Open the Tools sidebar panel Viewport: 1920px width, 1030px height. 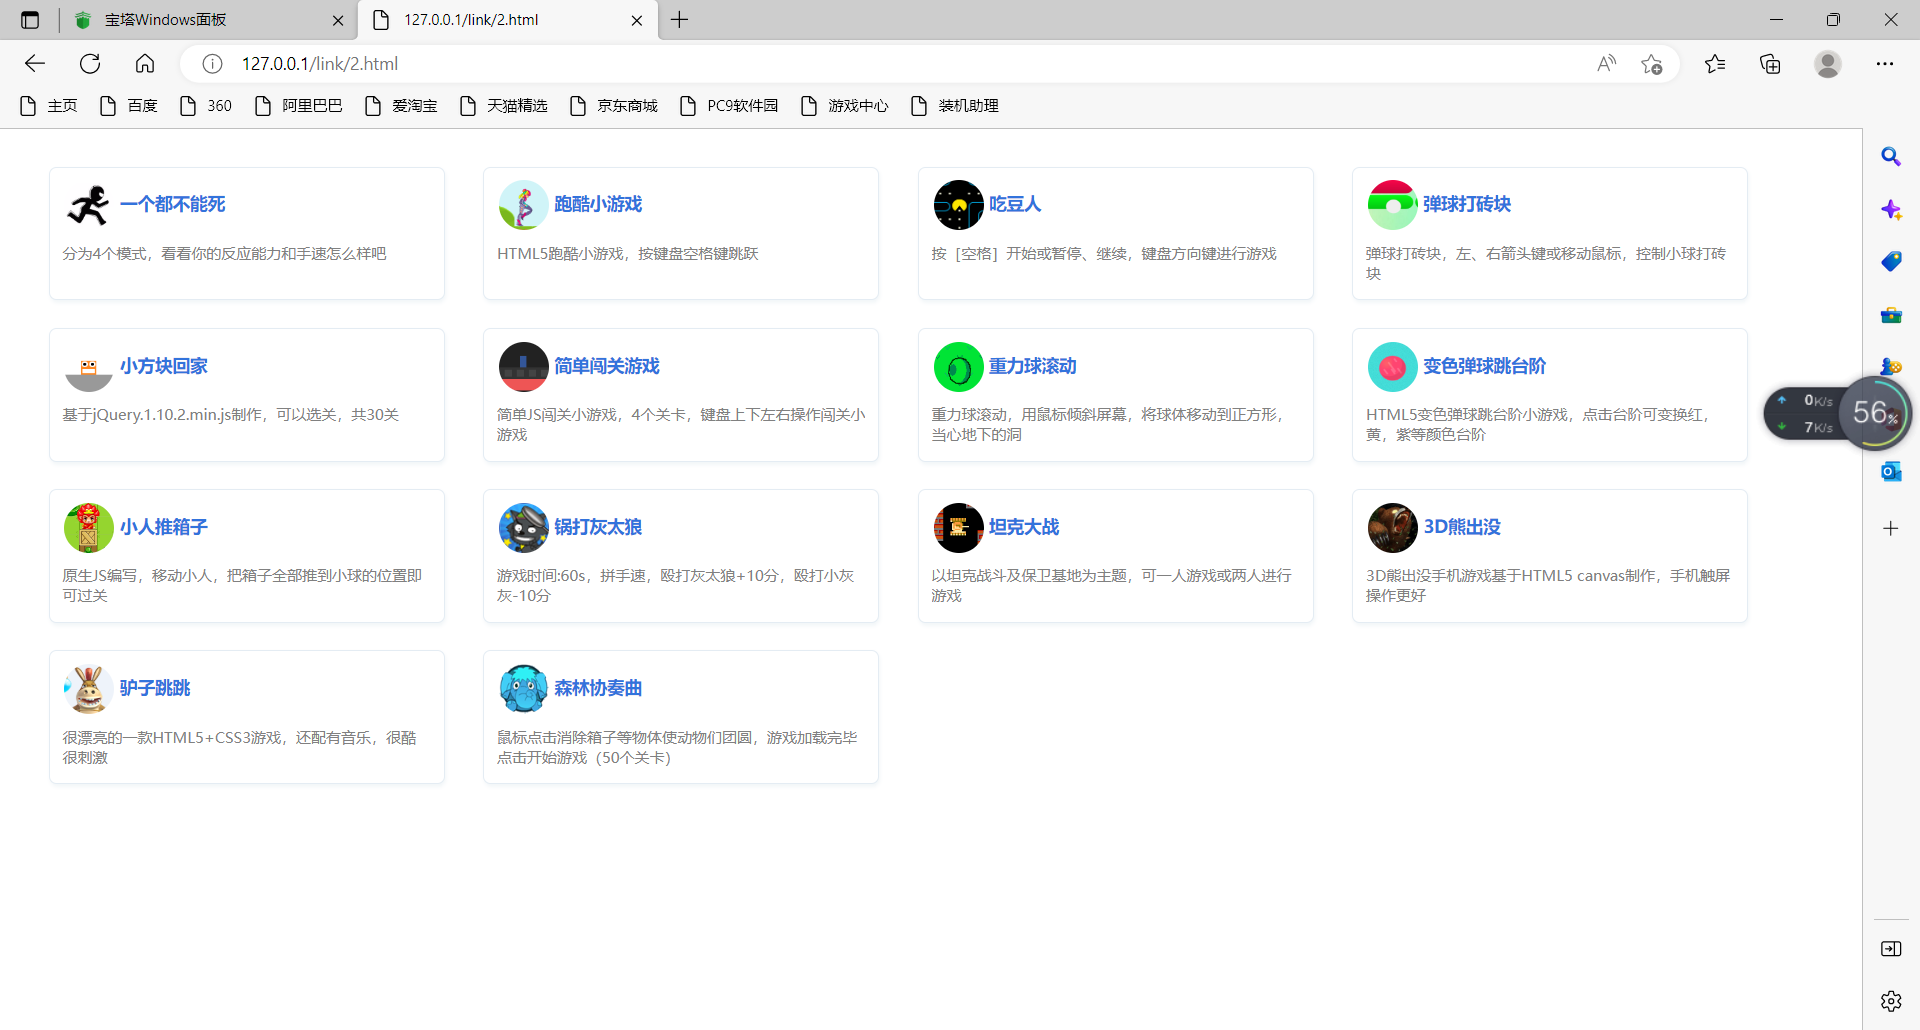click(1892, 315)
